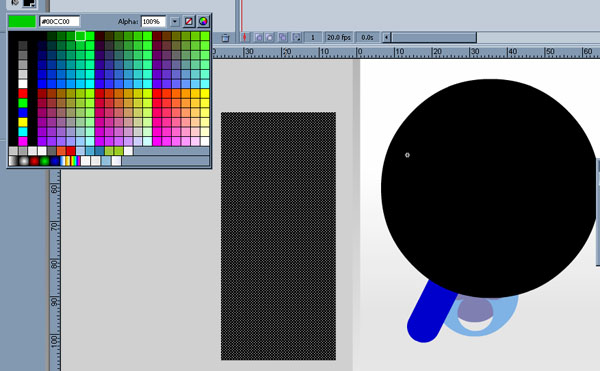Choose the gray radial gradient swatch
The height and width of the screenshot is (371, 600).
point(24,161)
